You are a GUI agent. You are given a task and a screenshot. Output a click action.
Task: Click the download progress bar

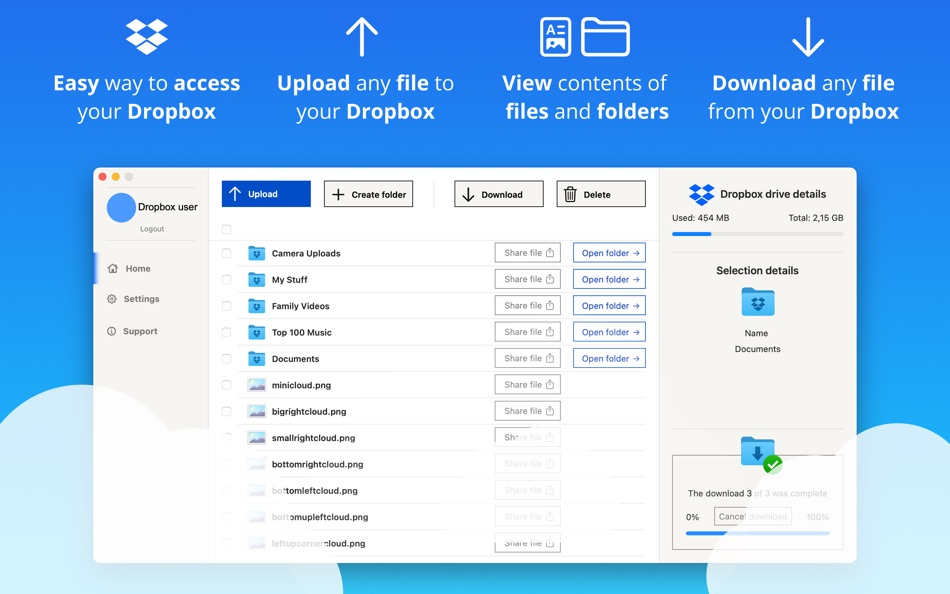point(757,533)
